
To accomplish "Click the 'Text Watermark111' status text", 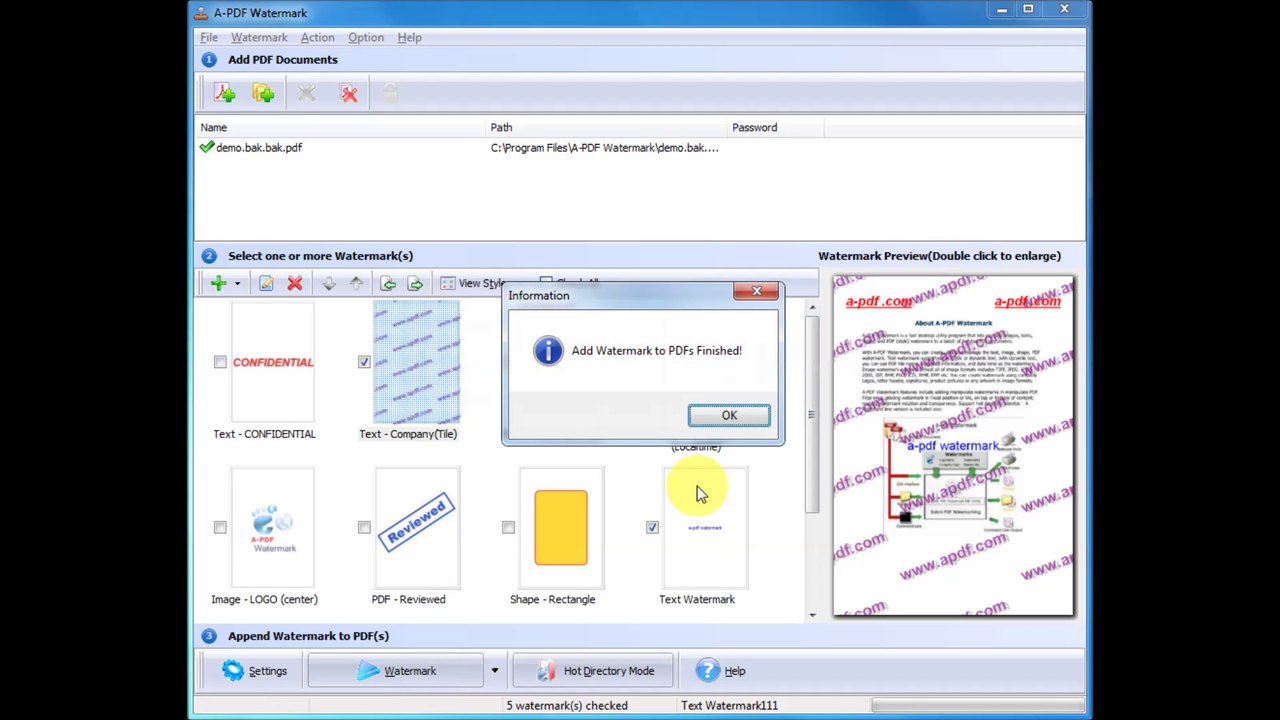I will coord(729,705).
